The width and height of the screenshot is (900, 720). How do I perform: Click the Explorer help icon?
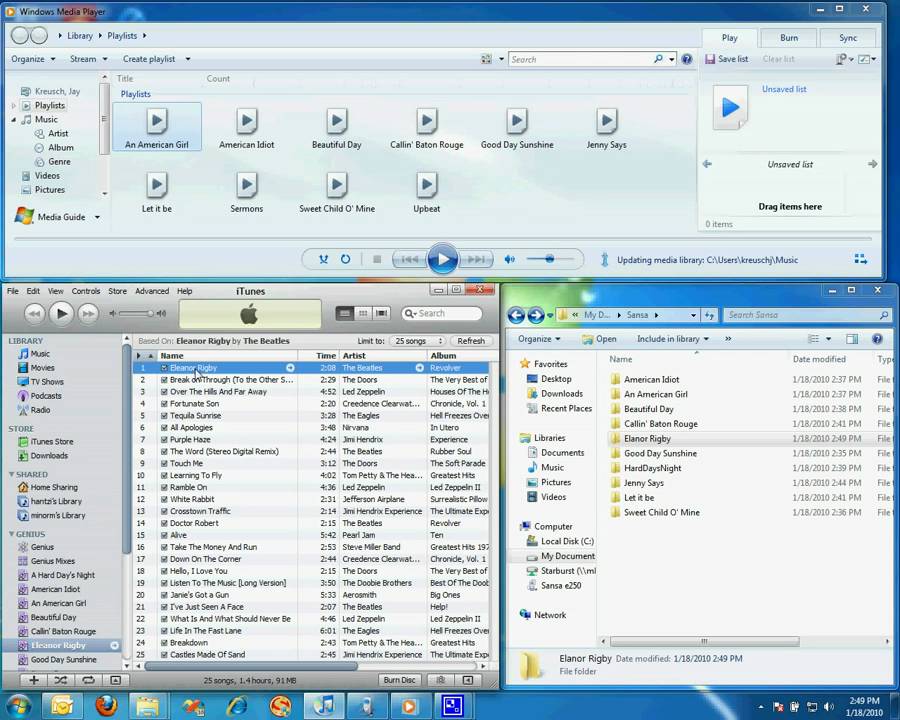click(x=877, y=339)
